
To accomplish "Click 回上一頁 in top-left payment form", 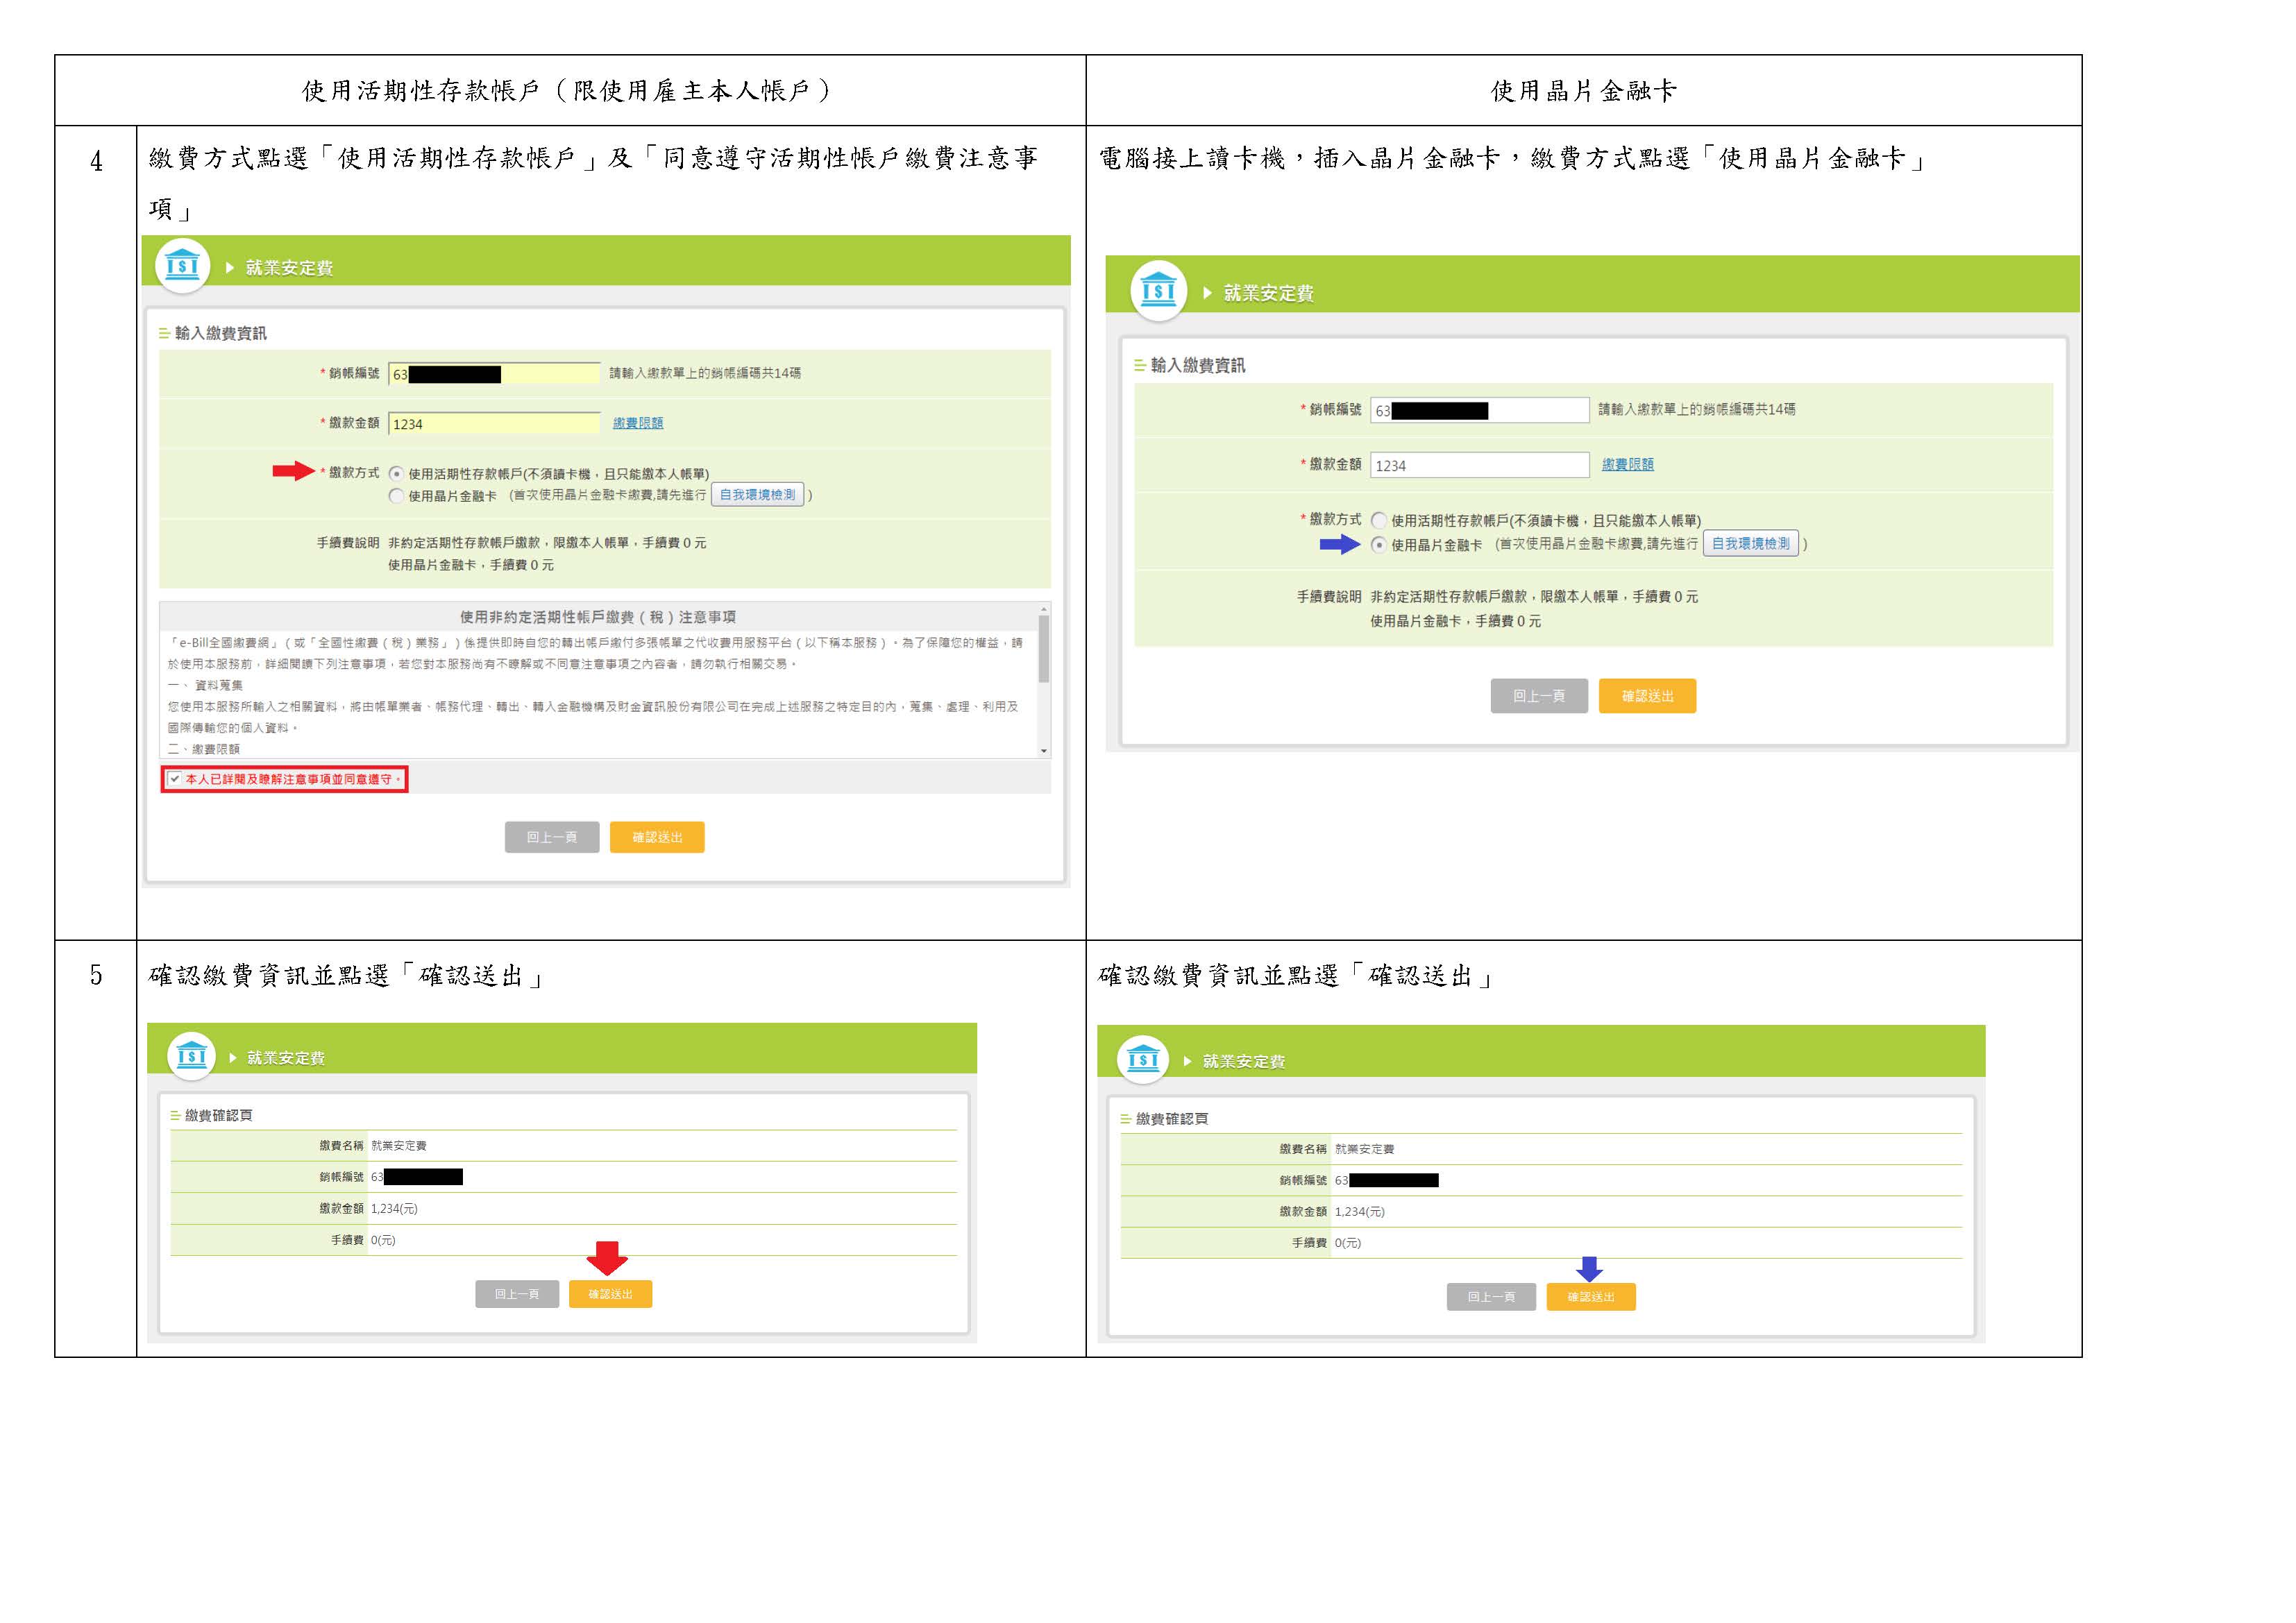I will coord(552,837).
